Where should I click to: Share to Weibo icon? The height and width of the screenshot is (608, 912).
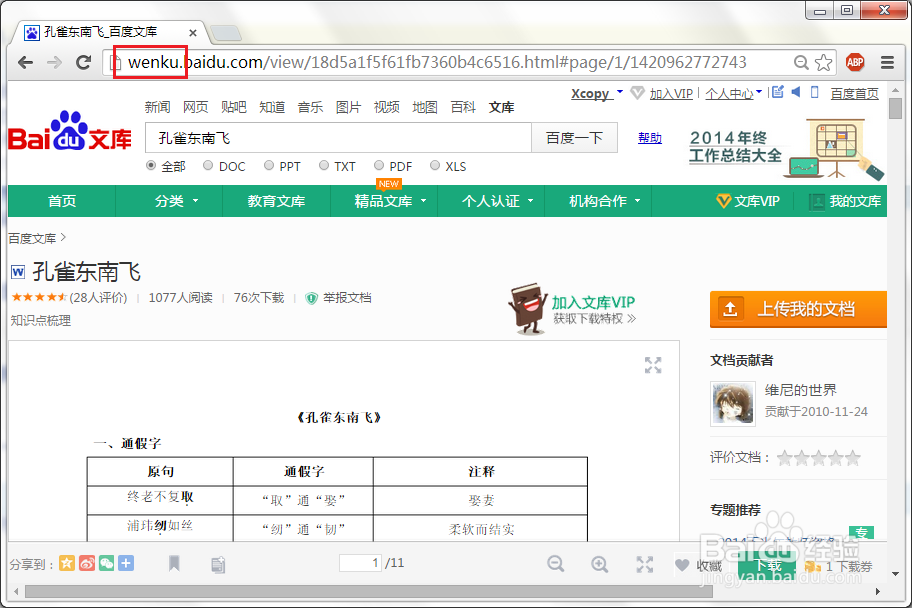pos(87,563)
